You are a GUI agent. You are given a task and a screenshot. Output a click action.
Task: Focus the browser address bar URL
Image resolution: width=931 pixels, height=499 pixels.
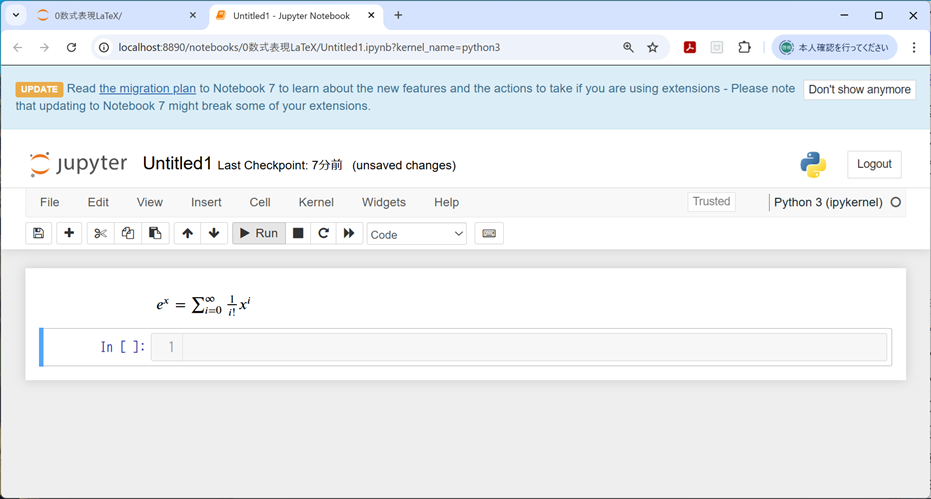pos(309,48)
